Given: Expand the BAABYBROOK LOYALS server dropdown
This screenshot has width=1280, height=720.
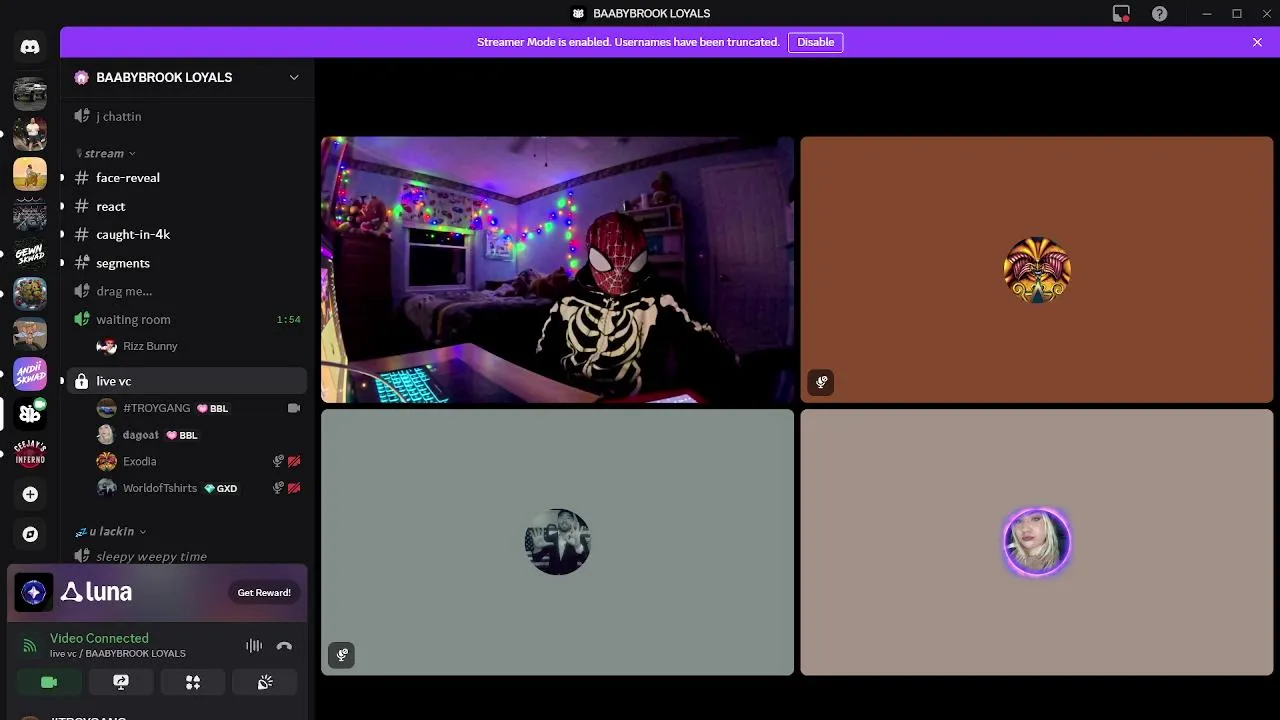Looking at the screenshot, I should 294,77.
